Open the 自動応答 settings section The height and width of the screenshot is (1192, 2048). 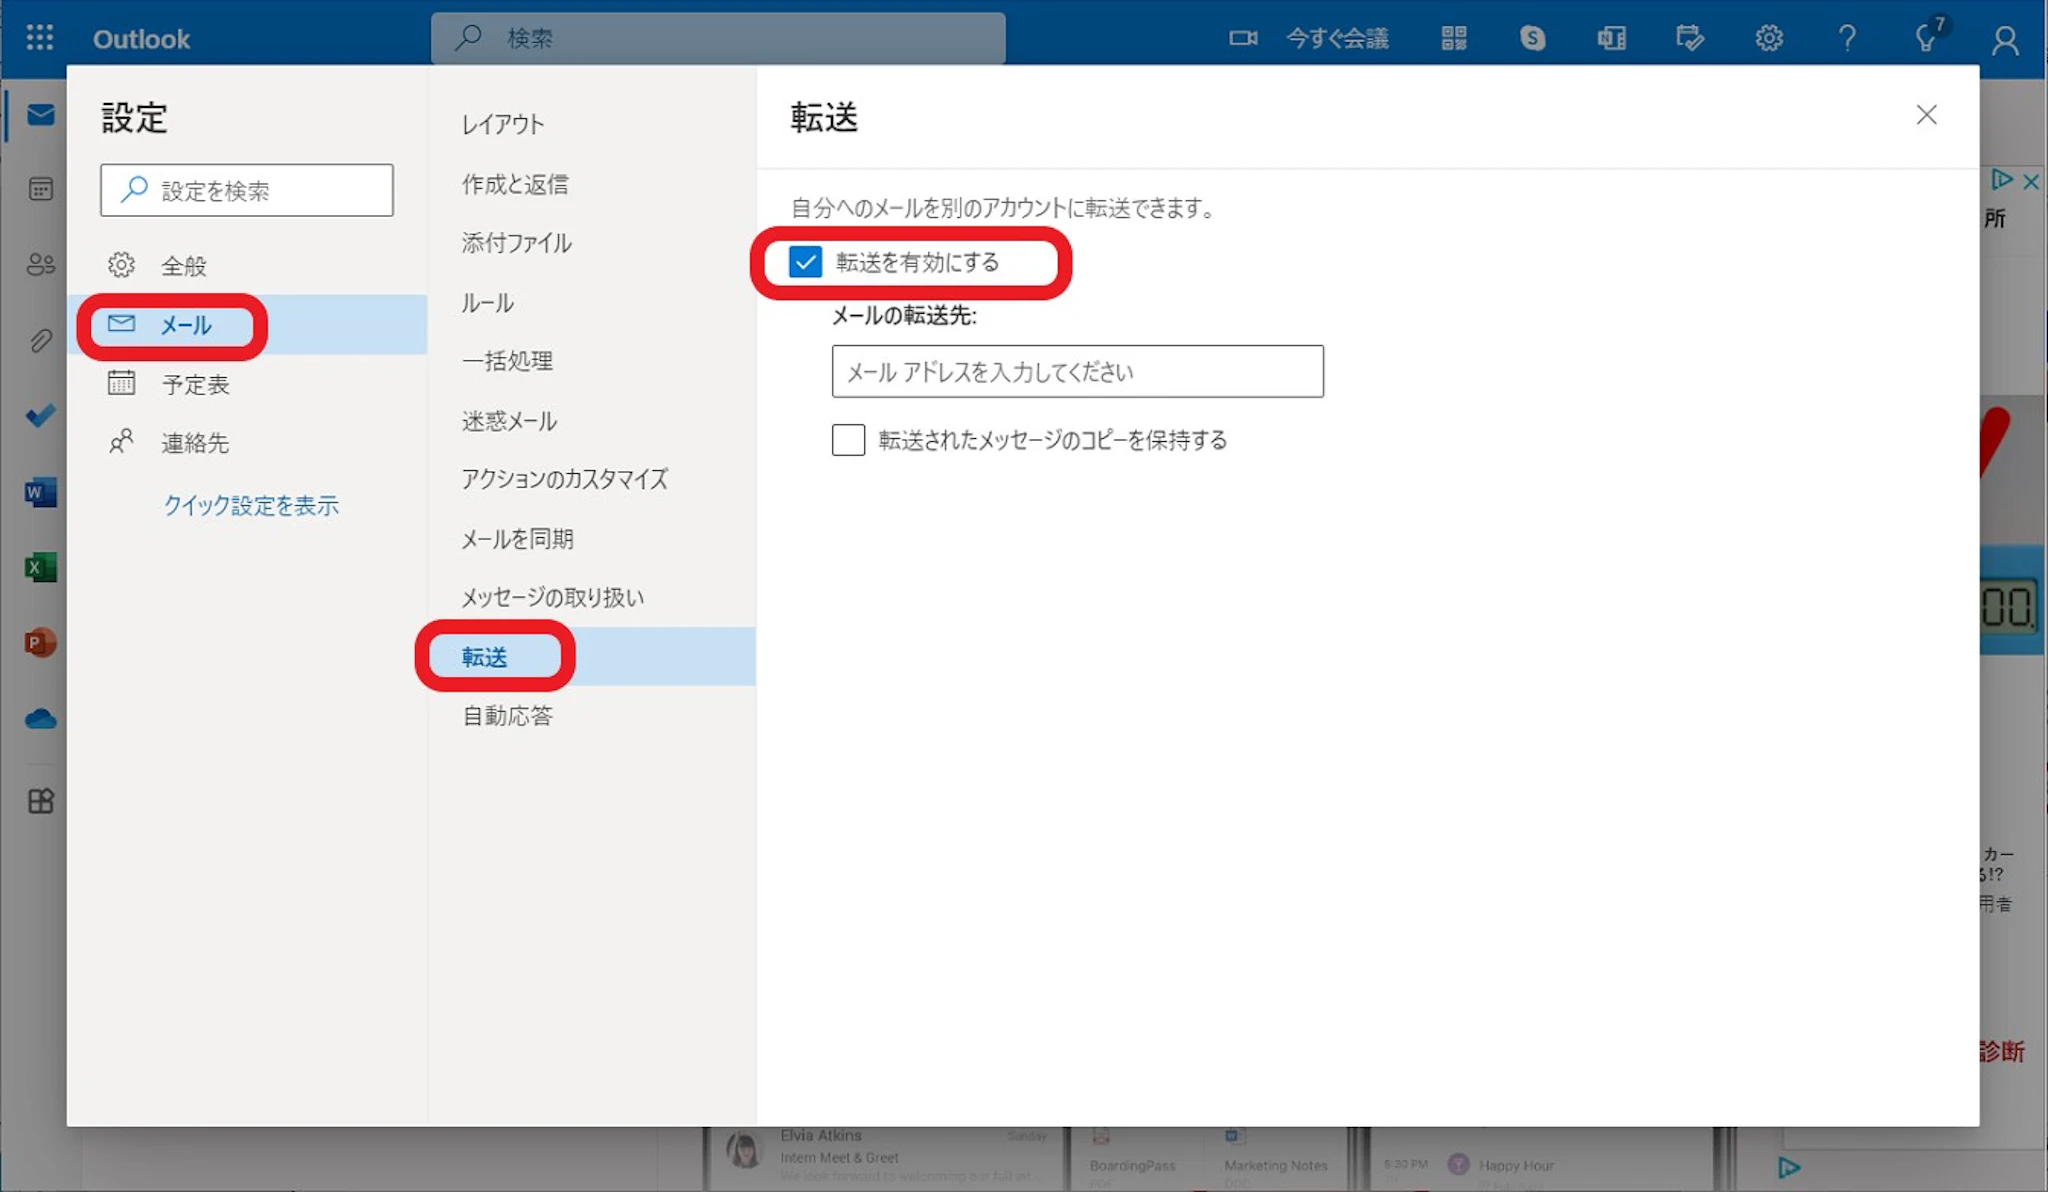(x=507, y=716)
